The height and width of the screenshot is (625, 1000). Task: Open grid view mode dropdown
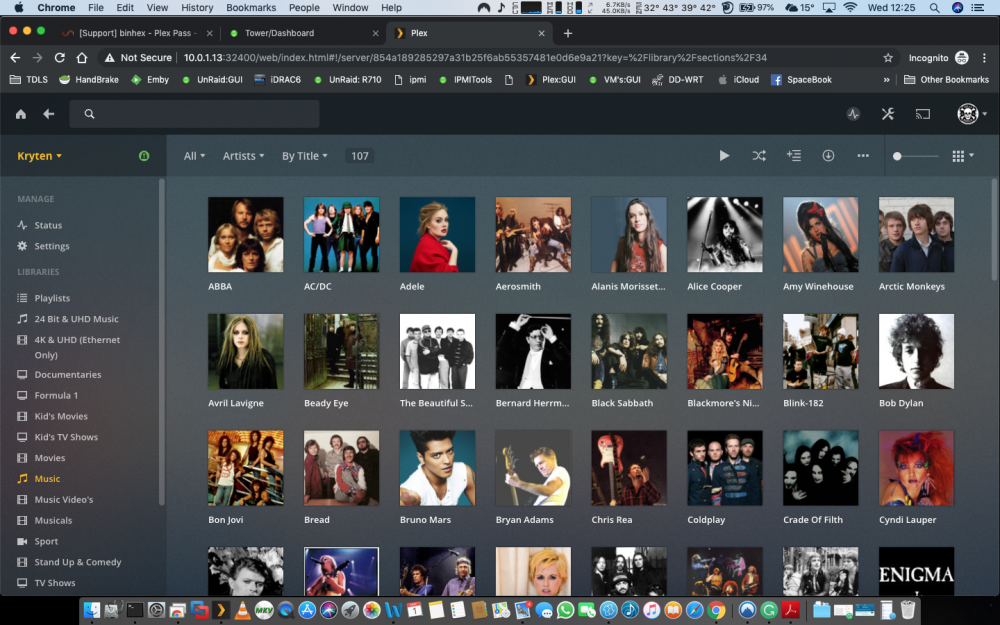[962, 156]
